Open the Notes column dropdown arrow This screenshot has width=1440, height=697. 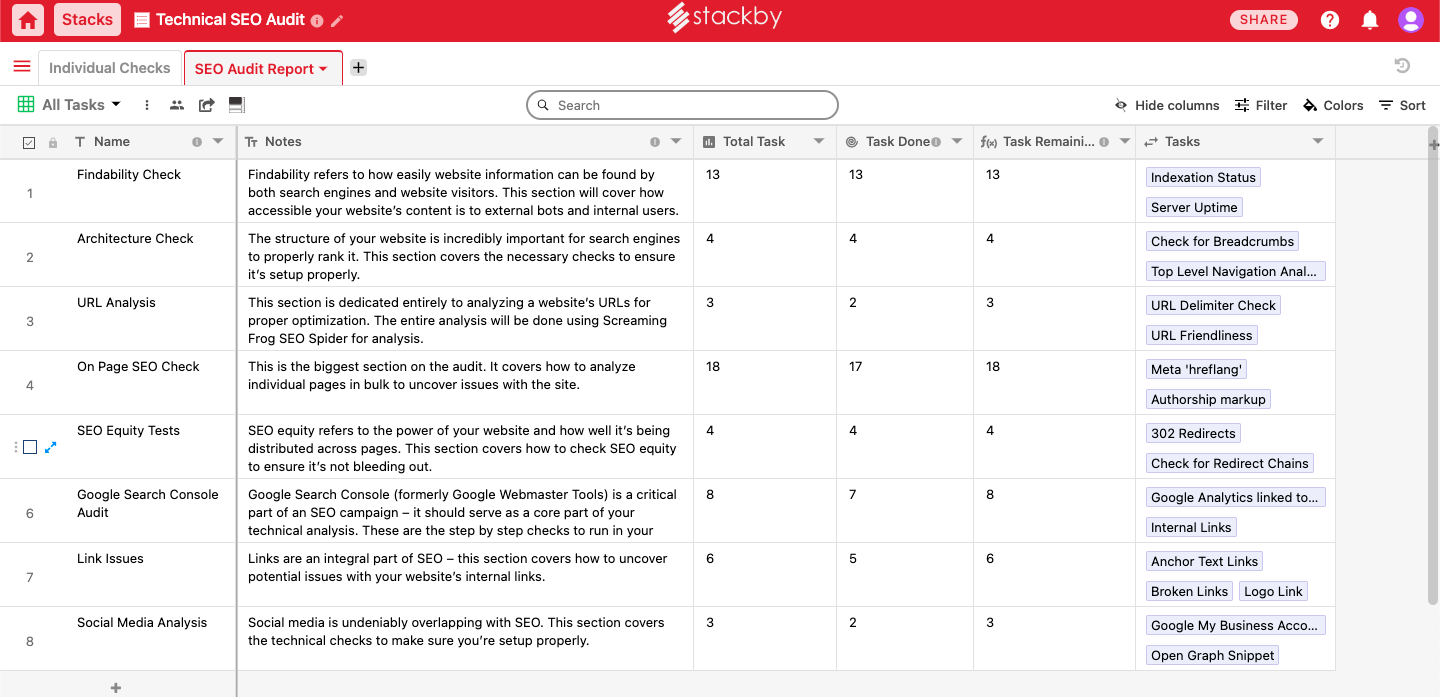point(676,142)
